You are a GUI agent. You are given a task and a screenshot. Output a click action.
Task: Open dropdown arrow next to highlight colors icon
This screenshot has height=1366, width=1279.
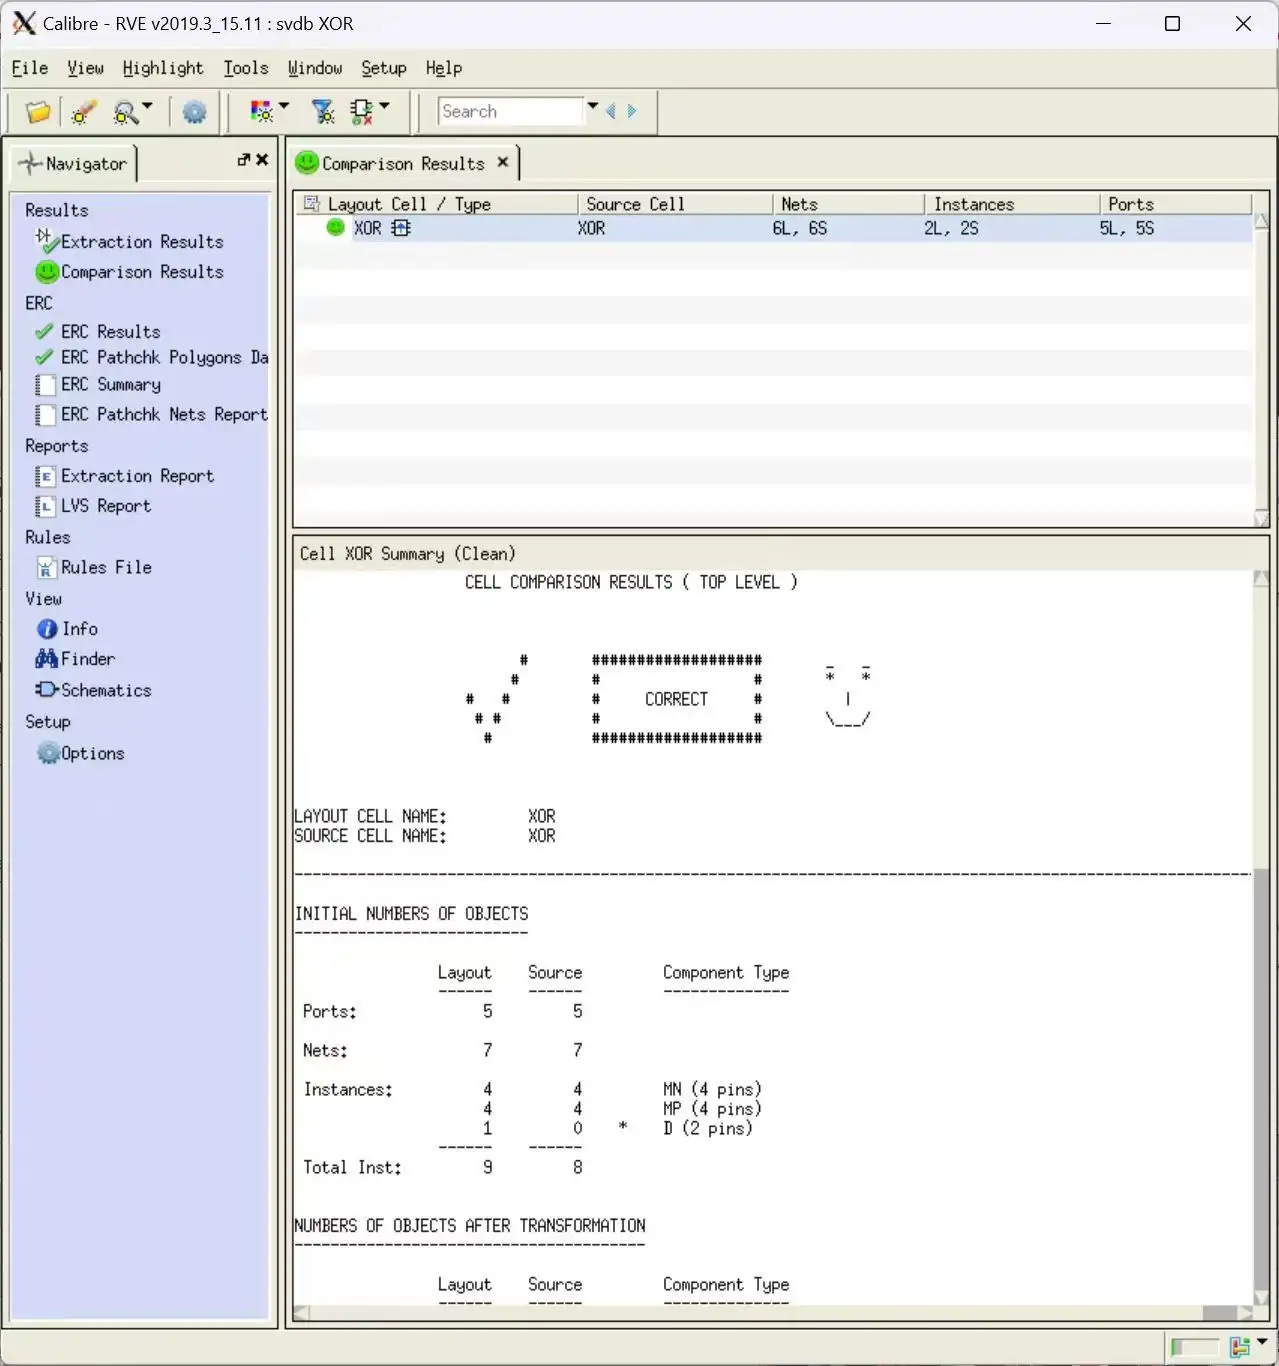point(284,105)
